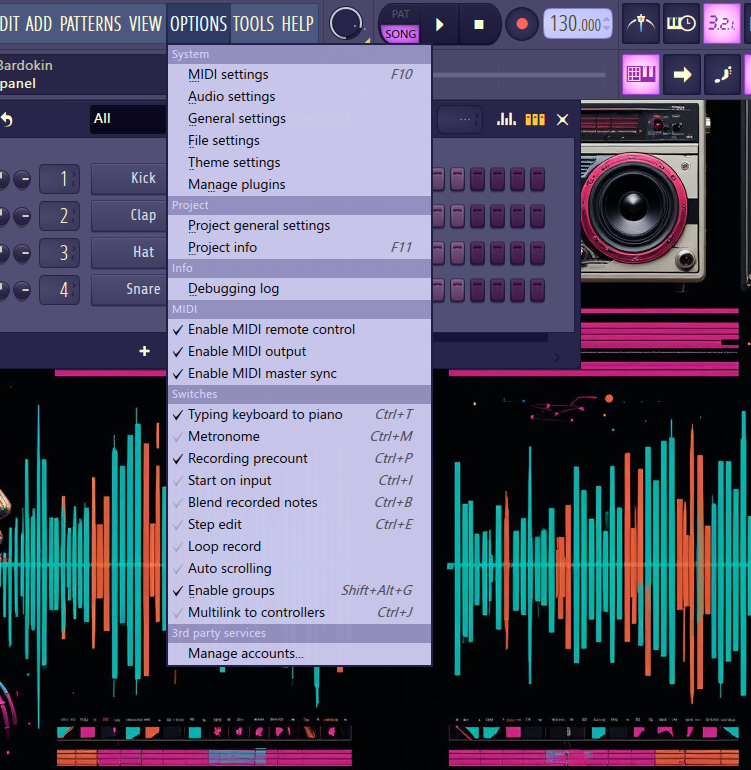Toggle Recording precount option
The height and width of the screenshot is (770, 751).
click(x=300, y=459)
